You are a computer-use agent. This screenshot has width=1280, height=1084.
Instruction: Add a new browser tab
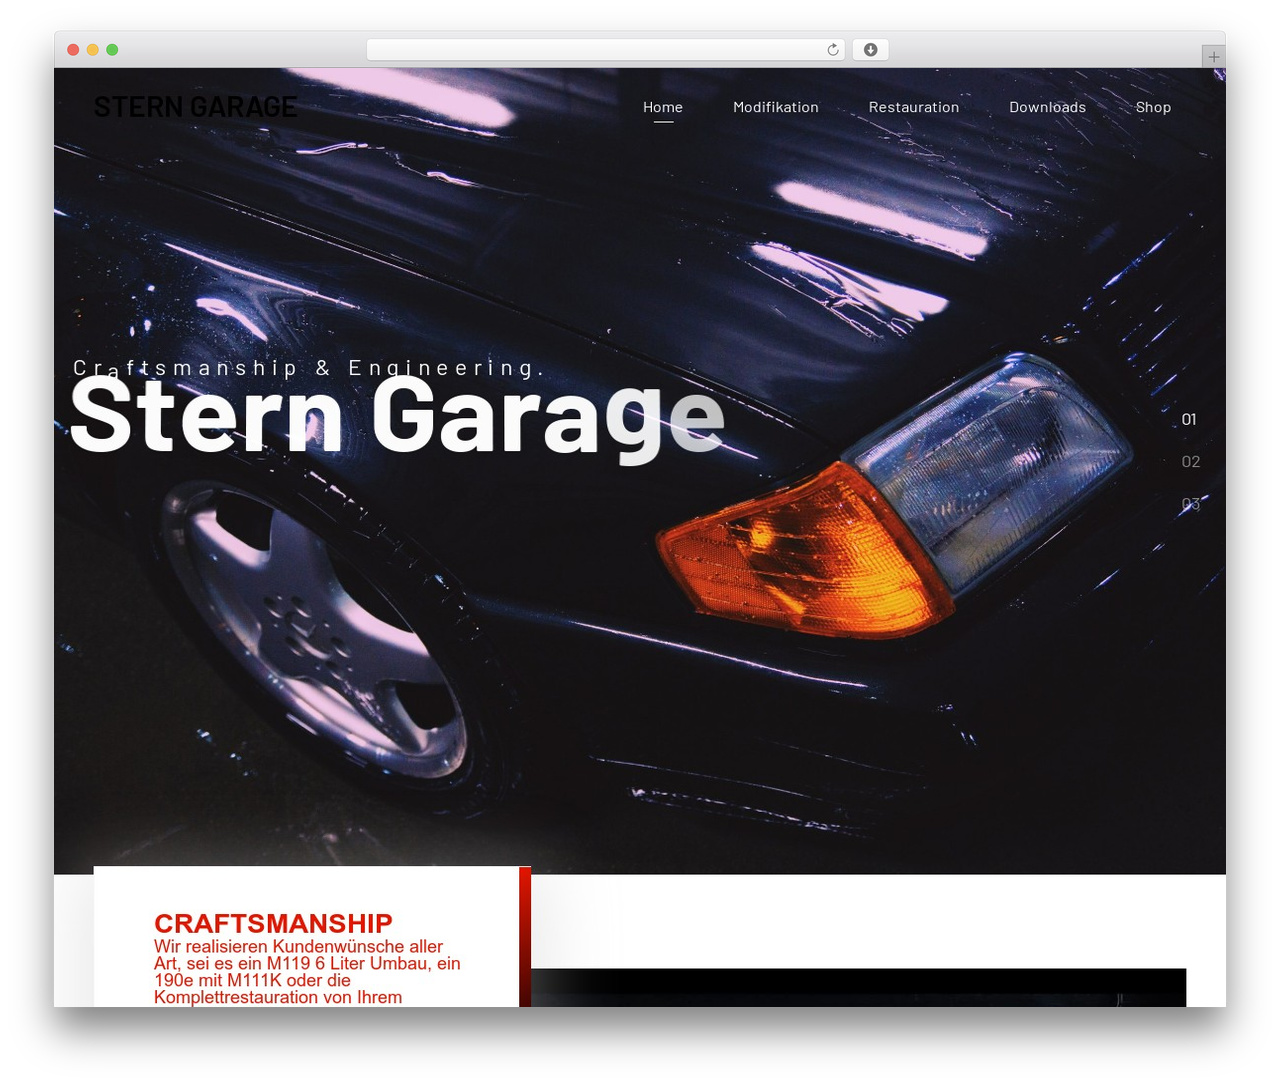click(1213, 57)
